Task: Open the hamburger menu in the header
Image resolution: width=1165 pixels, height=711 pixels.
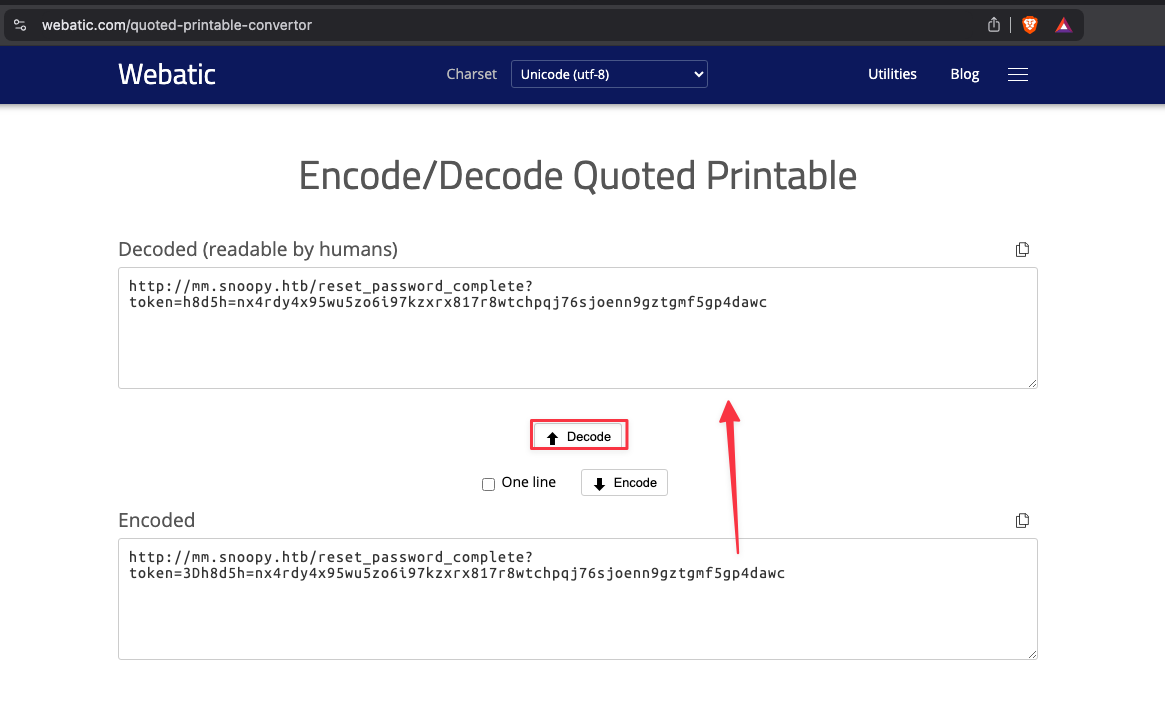Action: pos(1018,74)
